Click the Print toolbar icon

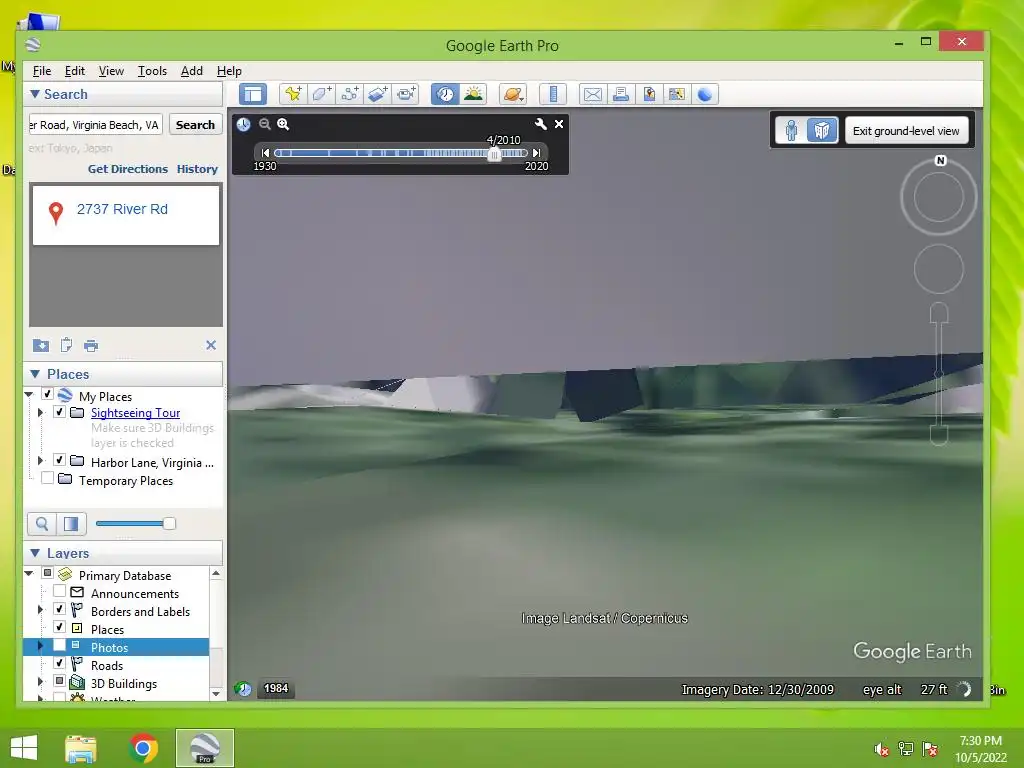(x=621, y=94)
